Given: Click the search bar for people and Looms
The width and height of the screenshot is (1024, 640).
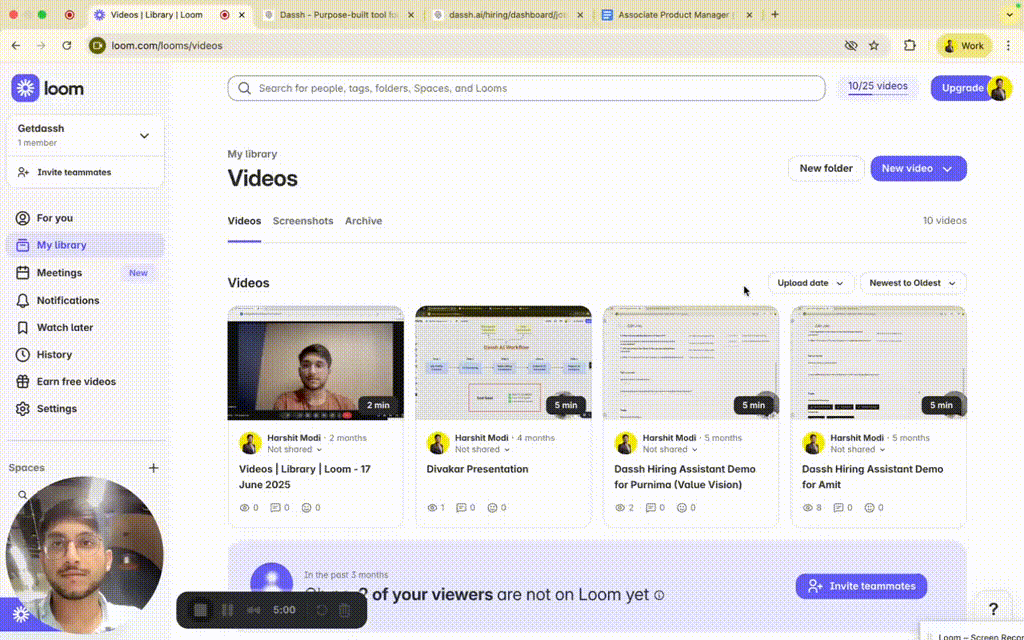Looking at the screenshot, I should click(526, 88).
